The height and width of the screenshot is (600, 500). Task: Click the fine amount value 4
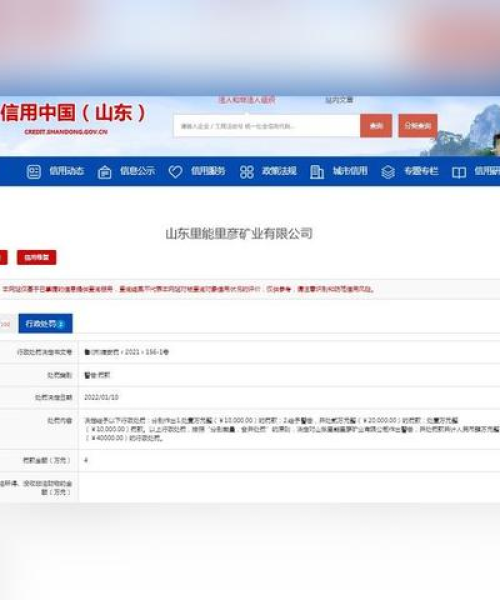click(86, 460)
